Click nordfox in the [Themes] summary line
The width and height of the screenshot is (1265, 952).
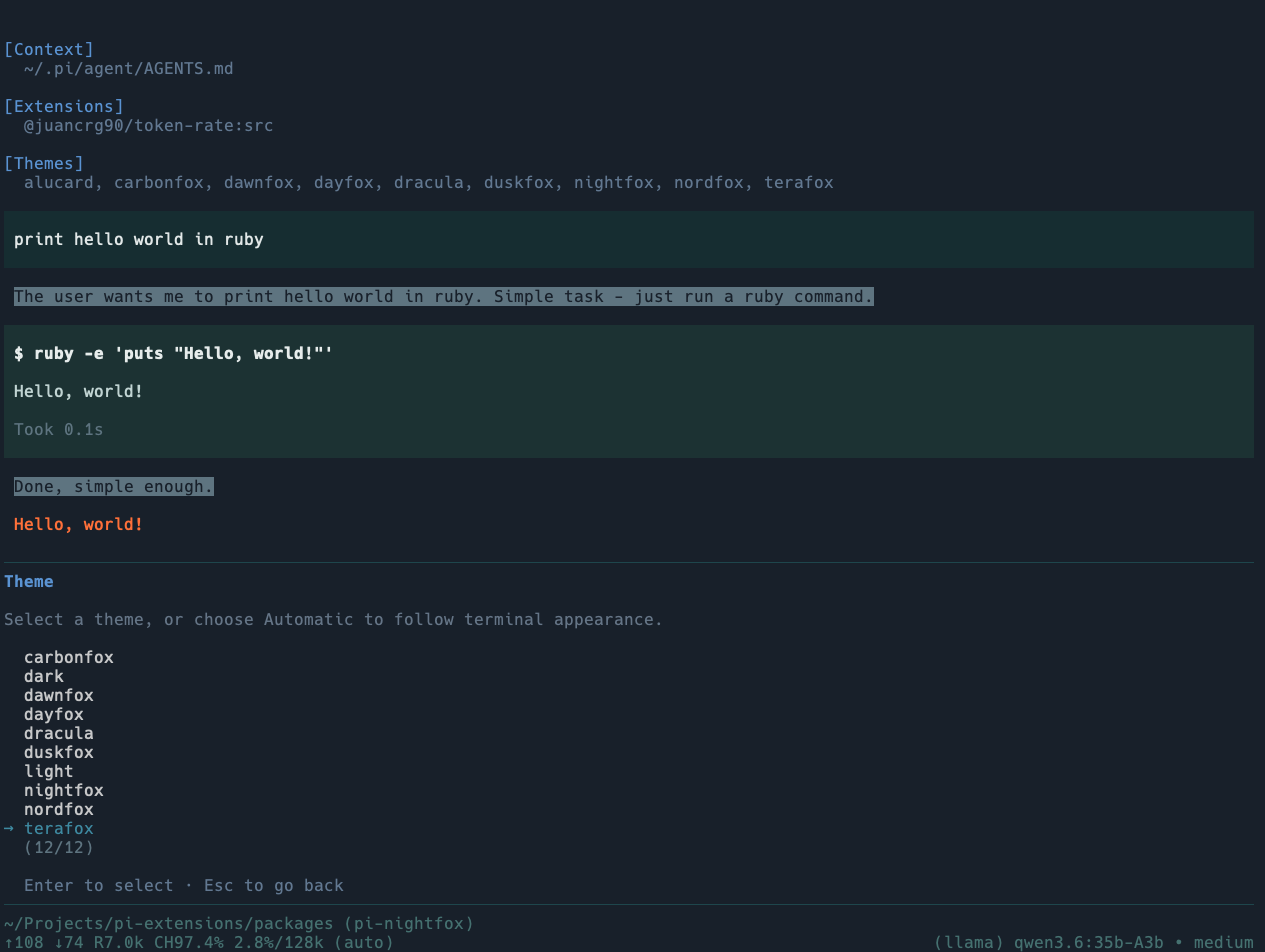pos(709,182)
